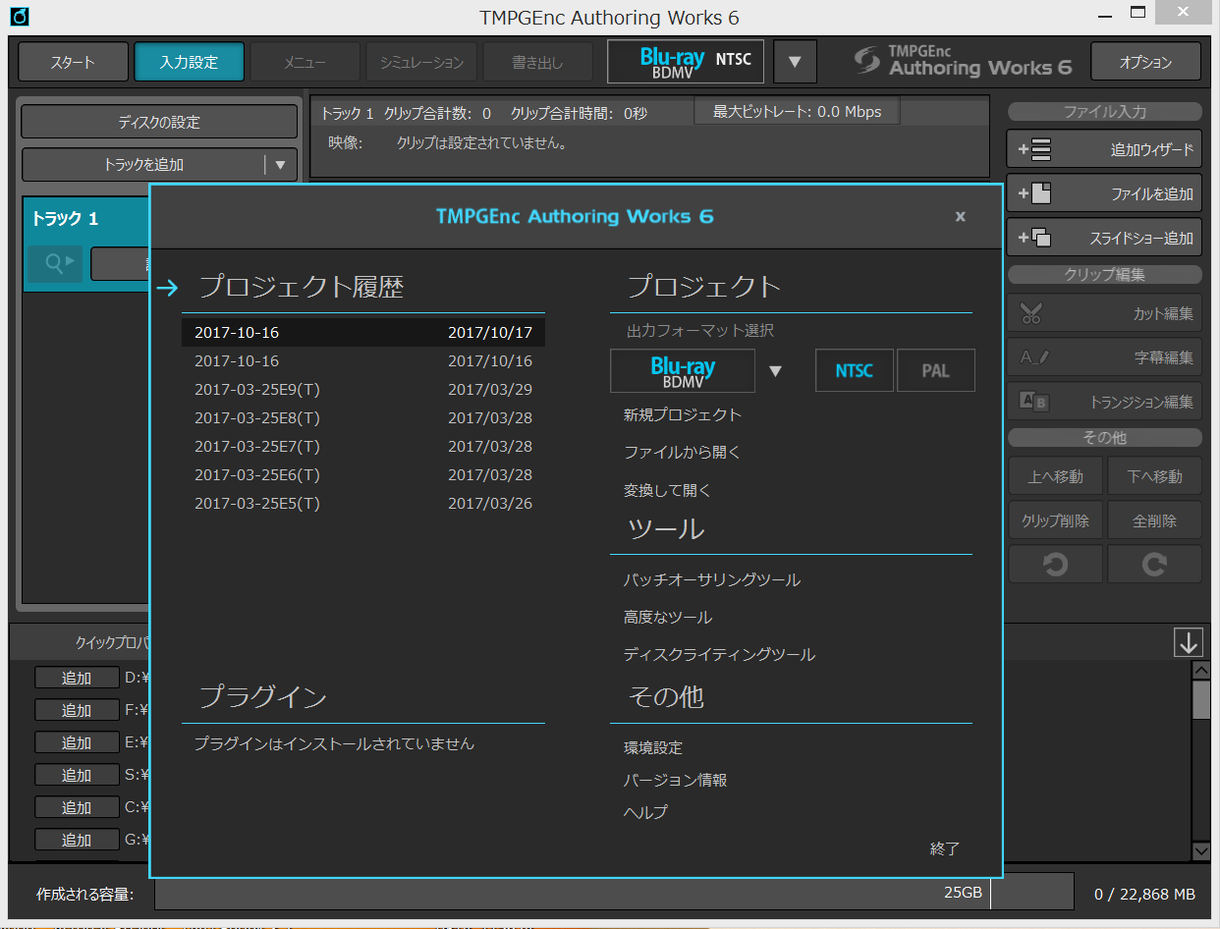
Task: Click the scrollbar down arrow in the lower panel
Action: (x=1202, y=851)
